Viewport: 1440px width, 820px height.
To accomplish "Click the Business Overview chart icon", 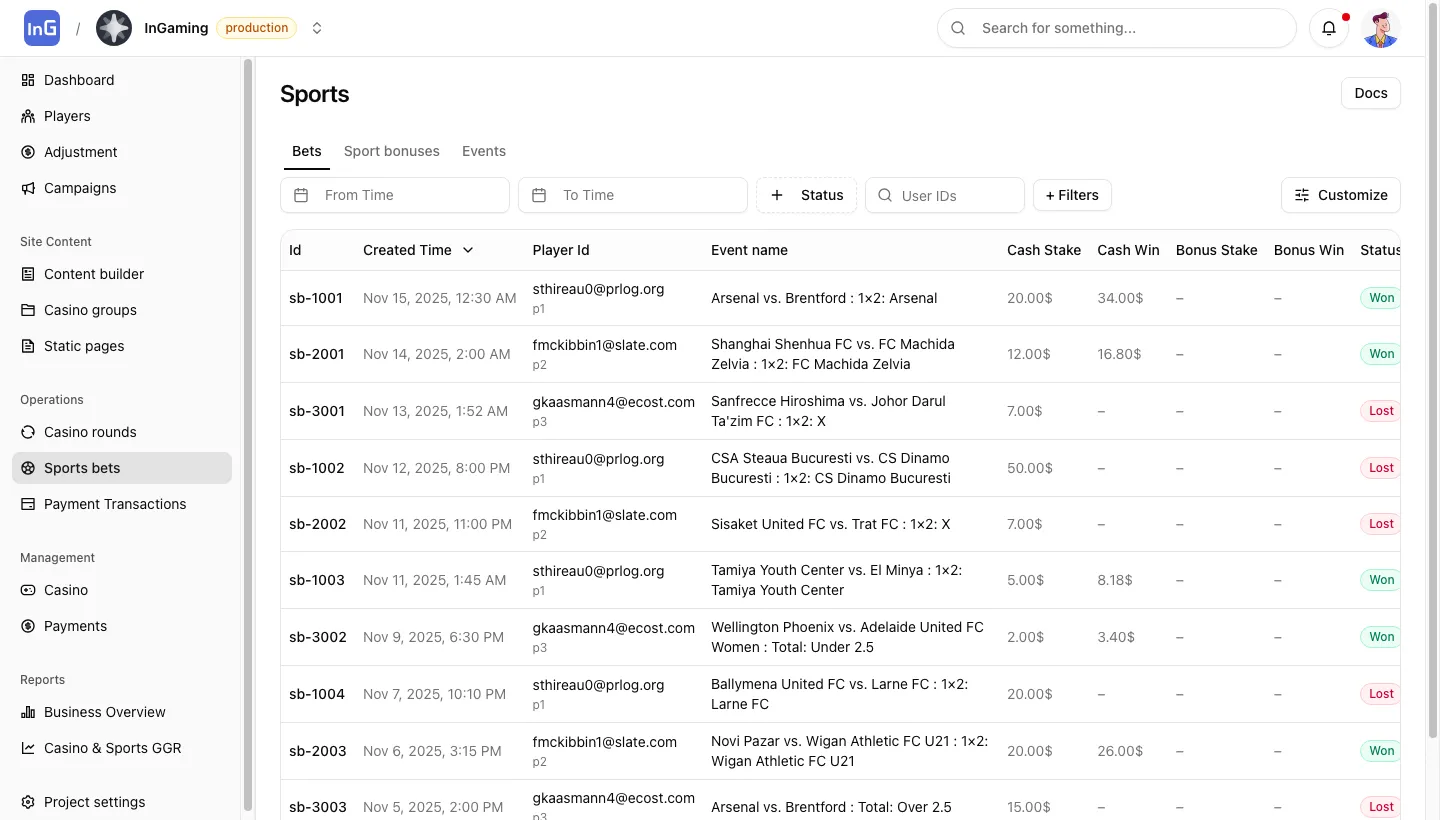I will tap(28, 712).
